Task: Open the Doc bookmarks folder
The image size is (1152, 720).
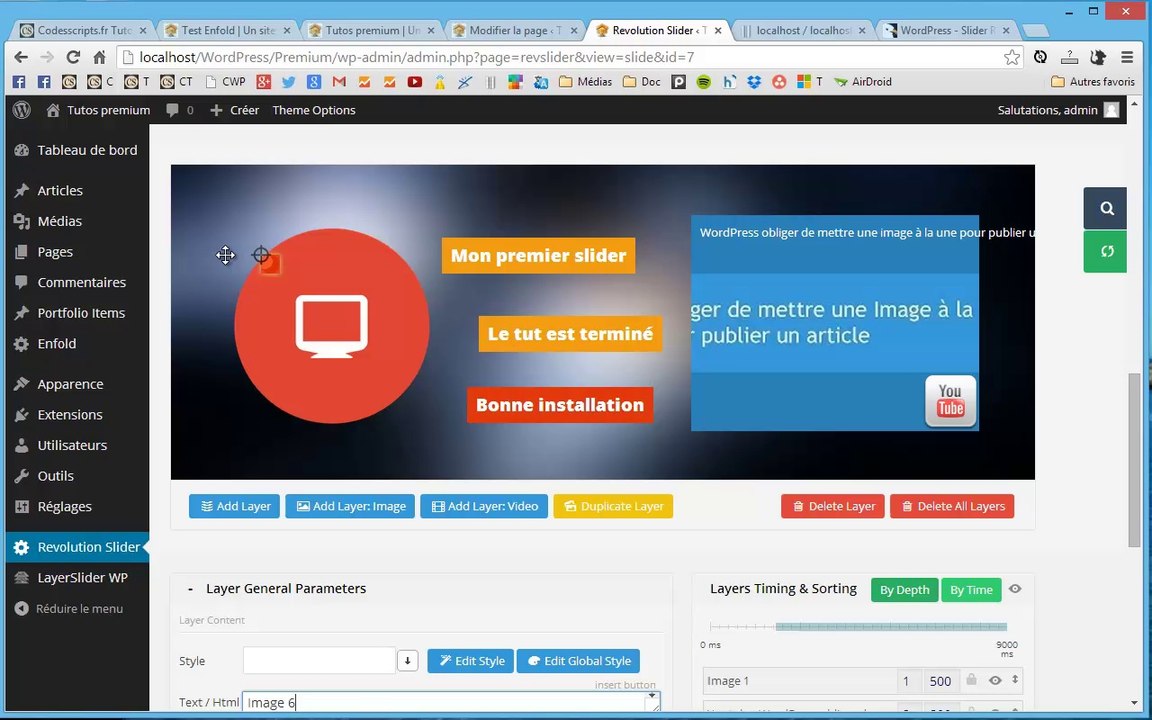Action: pos(642,82)
